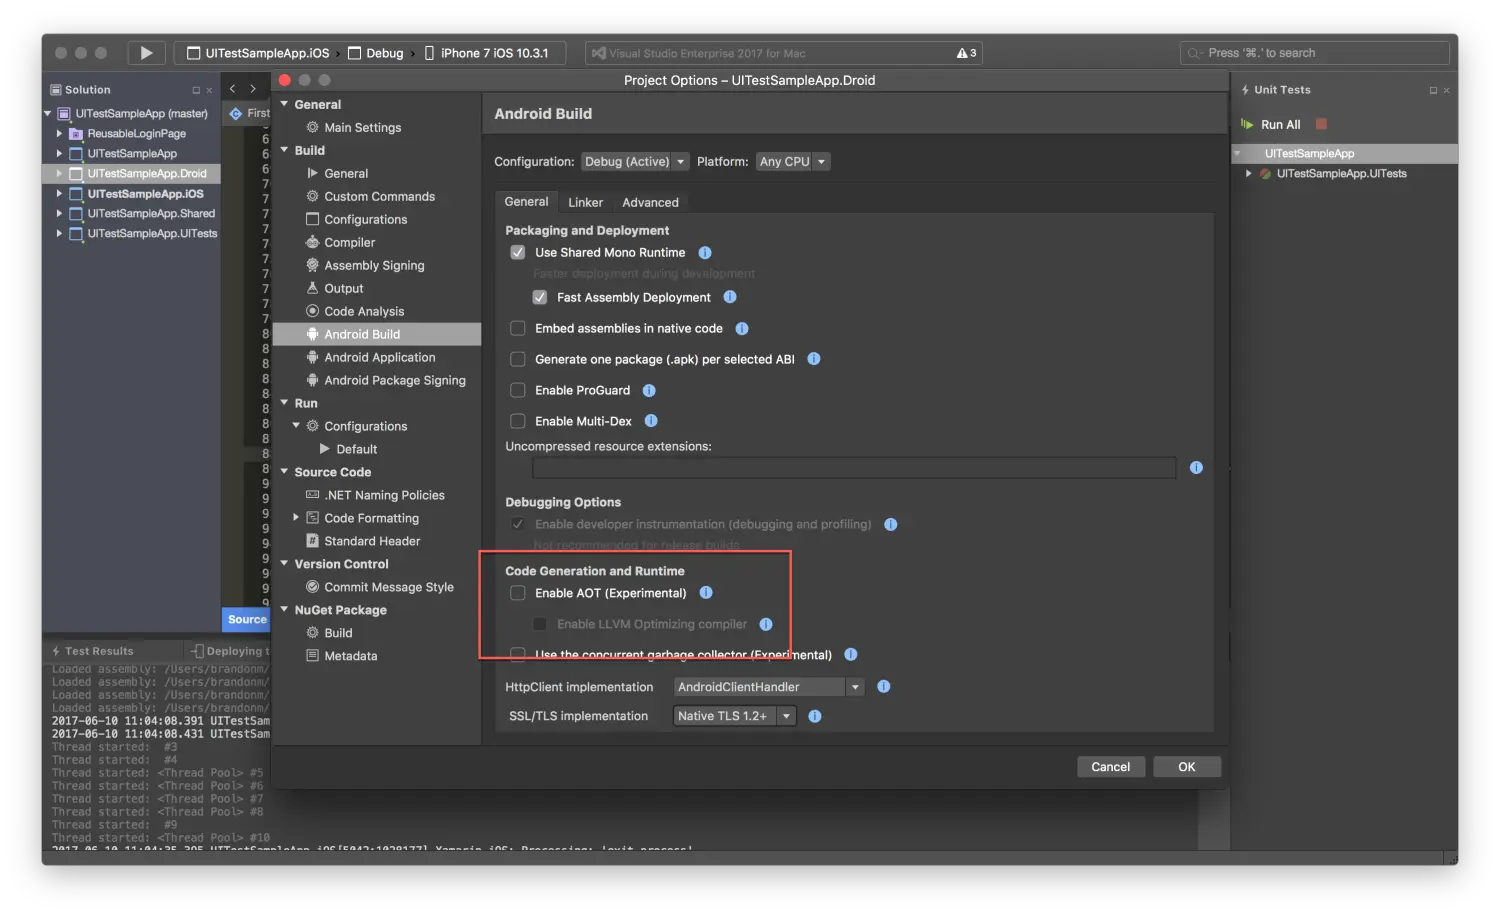Screen dimensions: 1500x915
Task: Click the .NET Naming Policies icon
Action: (x=312, y=495)
